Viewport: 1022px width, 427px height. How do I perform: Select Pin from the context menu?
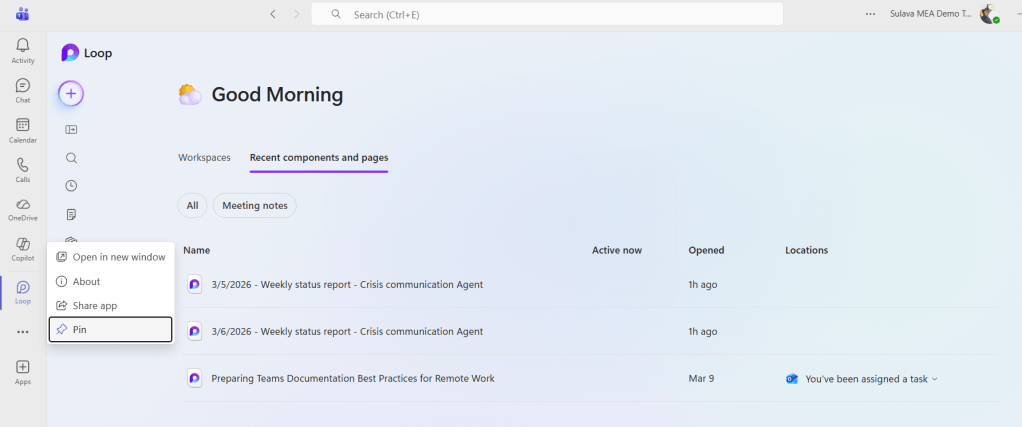pos(110,329)
